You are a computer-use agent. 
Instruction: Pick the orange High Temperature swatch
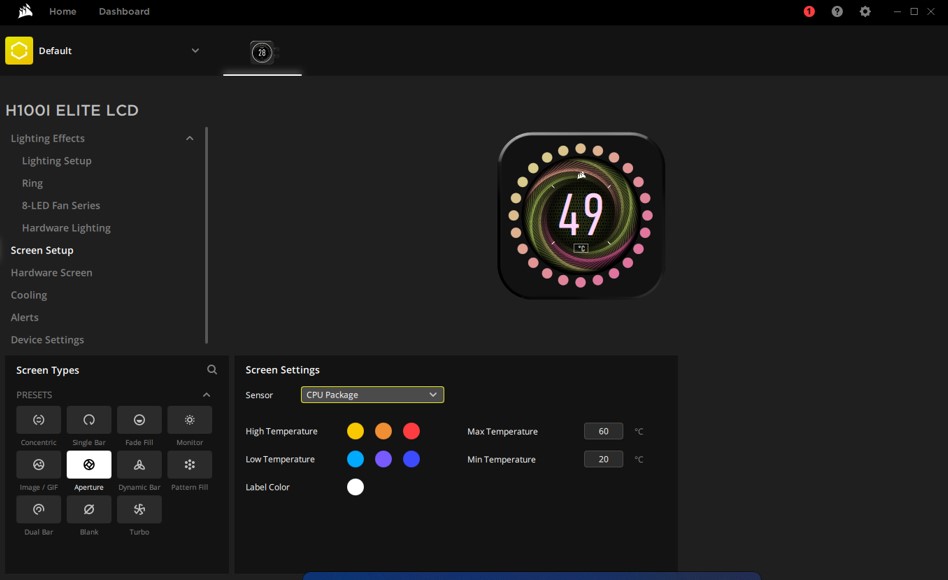[x=383, y=431]
